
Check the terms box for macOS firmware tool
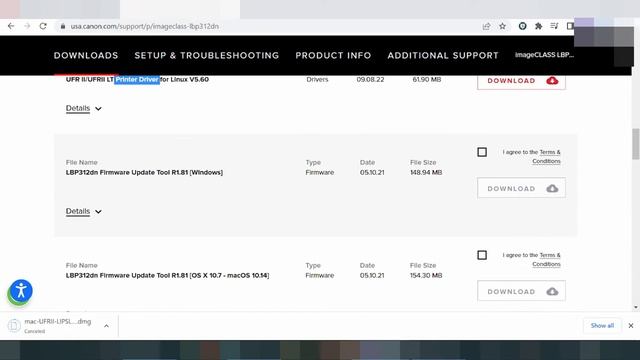[x=482, y=255]
